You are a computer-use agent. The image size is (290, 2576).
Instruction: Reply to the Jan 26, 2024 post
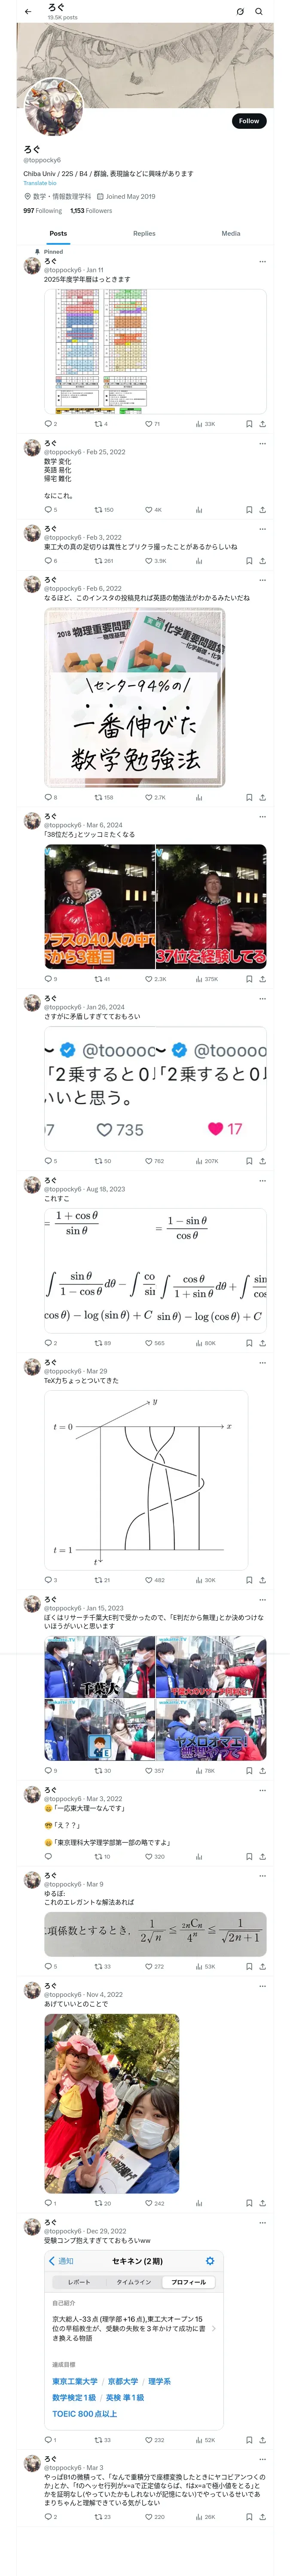[47, 1161]
